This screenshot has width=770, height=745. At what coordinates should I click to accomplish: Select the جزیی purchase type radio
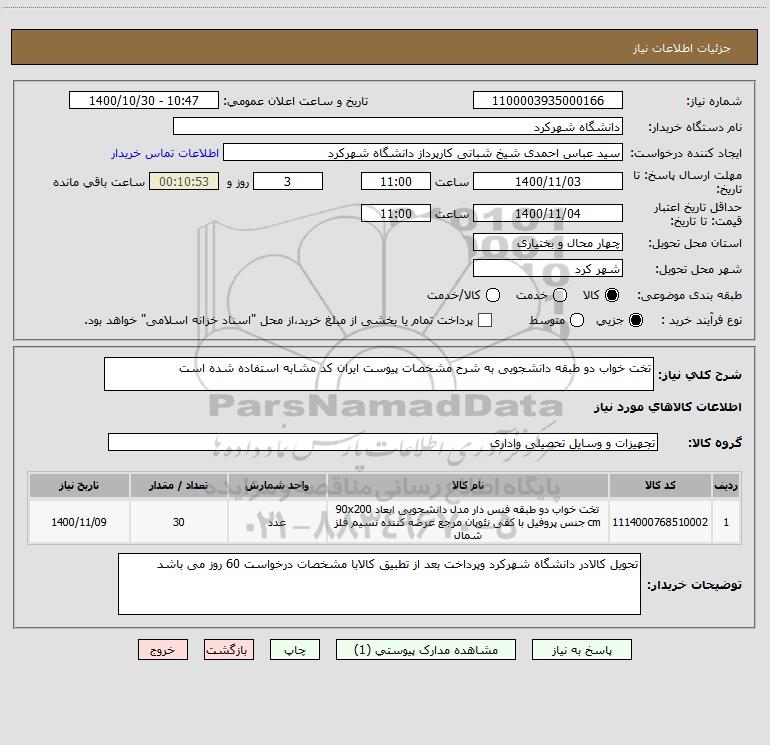pyautogui.click(x=636, y=320)
